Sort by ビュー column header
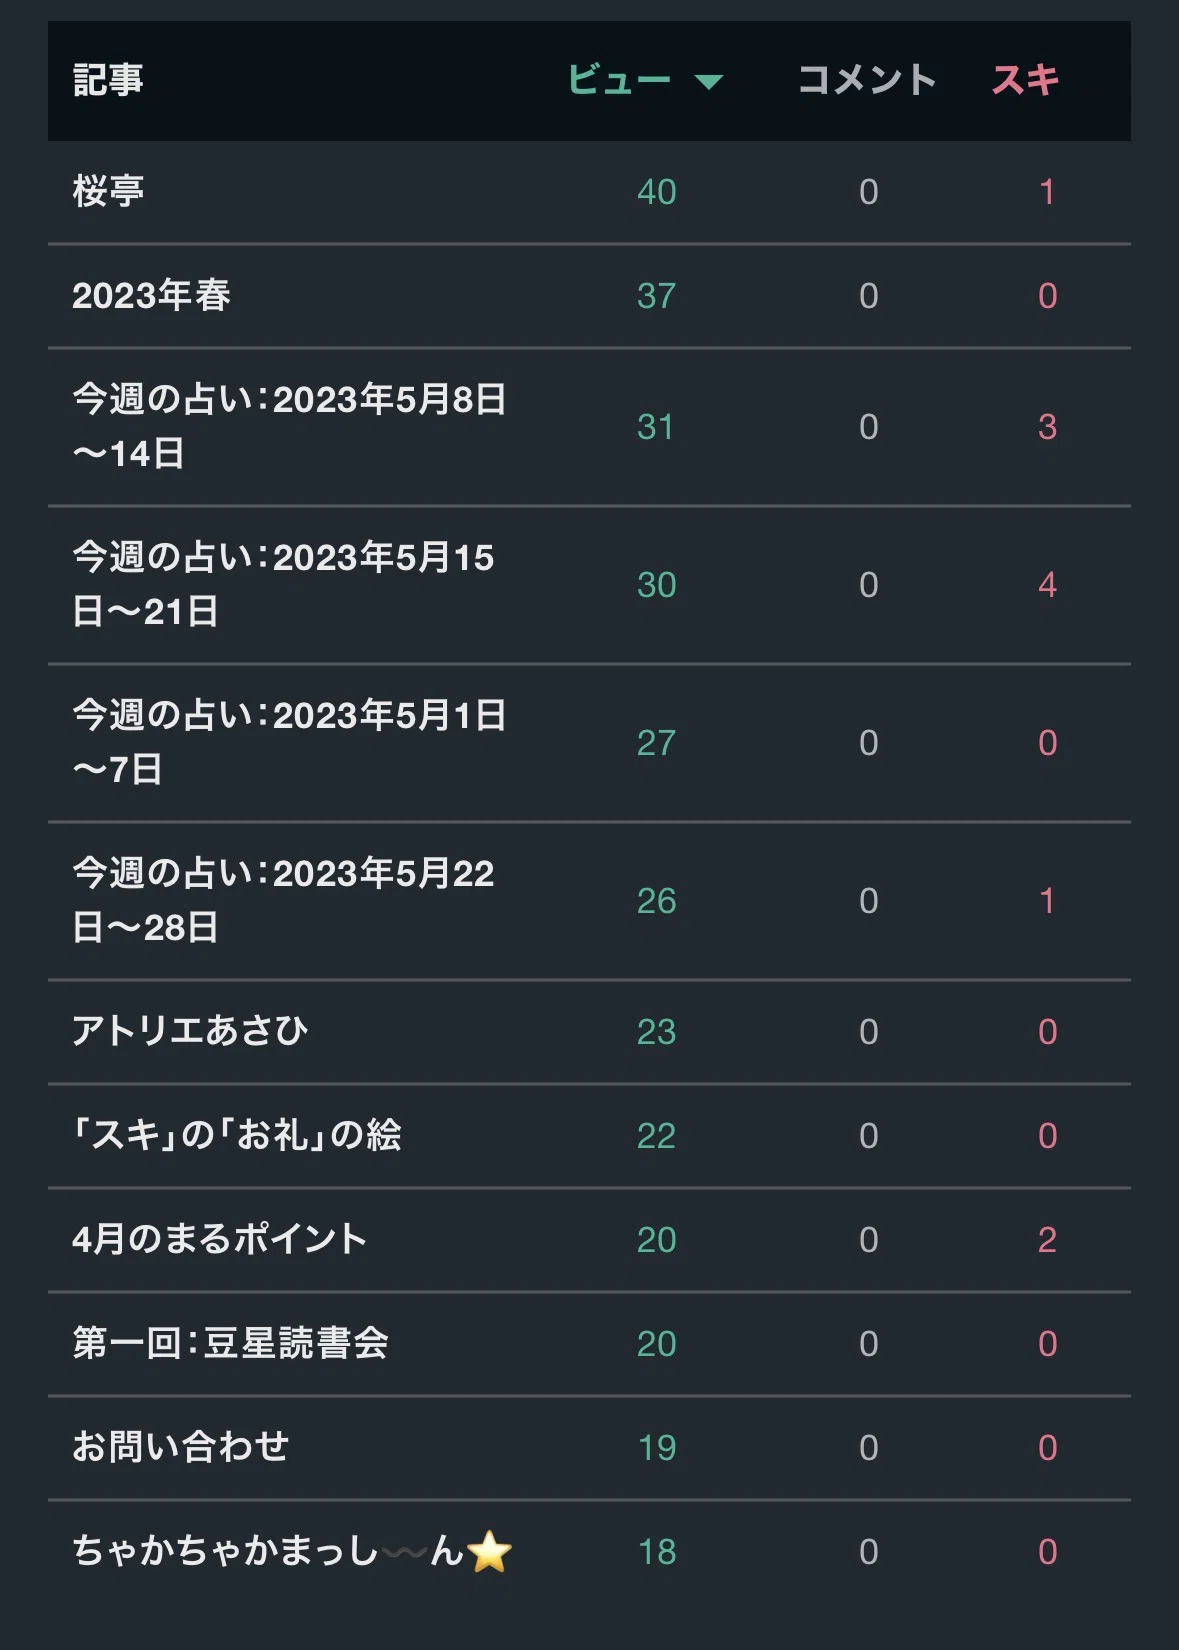Screen dimensions: 1179x1650 click(619, 80)
